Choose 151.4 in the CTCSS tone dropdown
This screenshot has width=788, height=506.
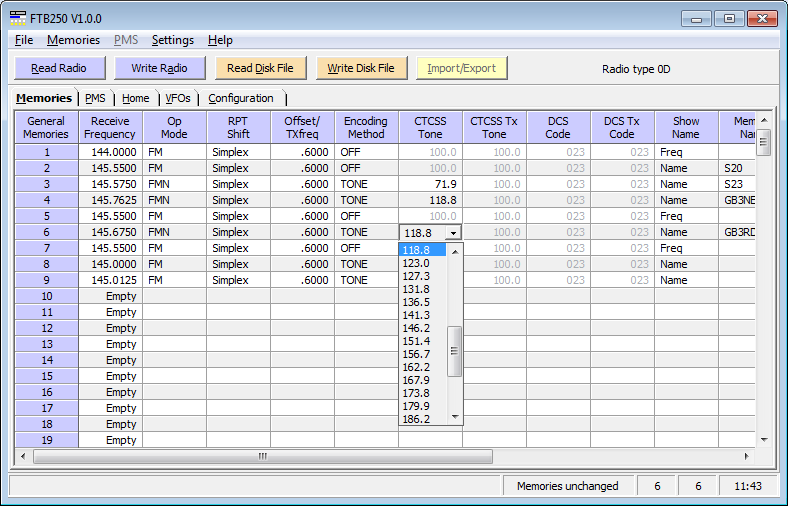(x=415, y=341)
